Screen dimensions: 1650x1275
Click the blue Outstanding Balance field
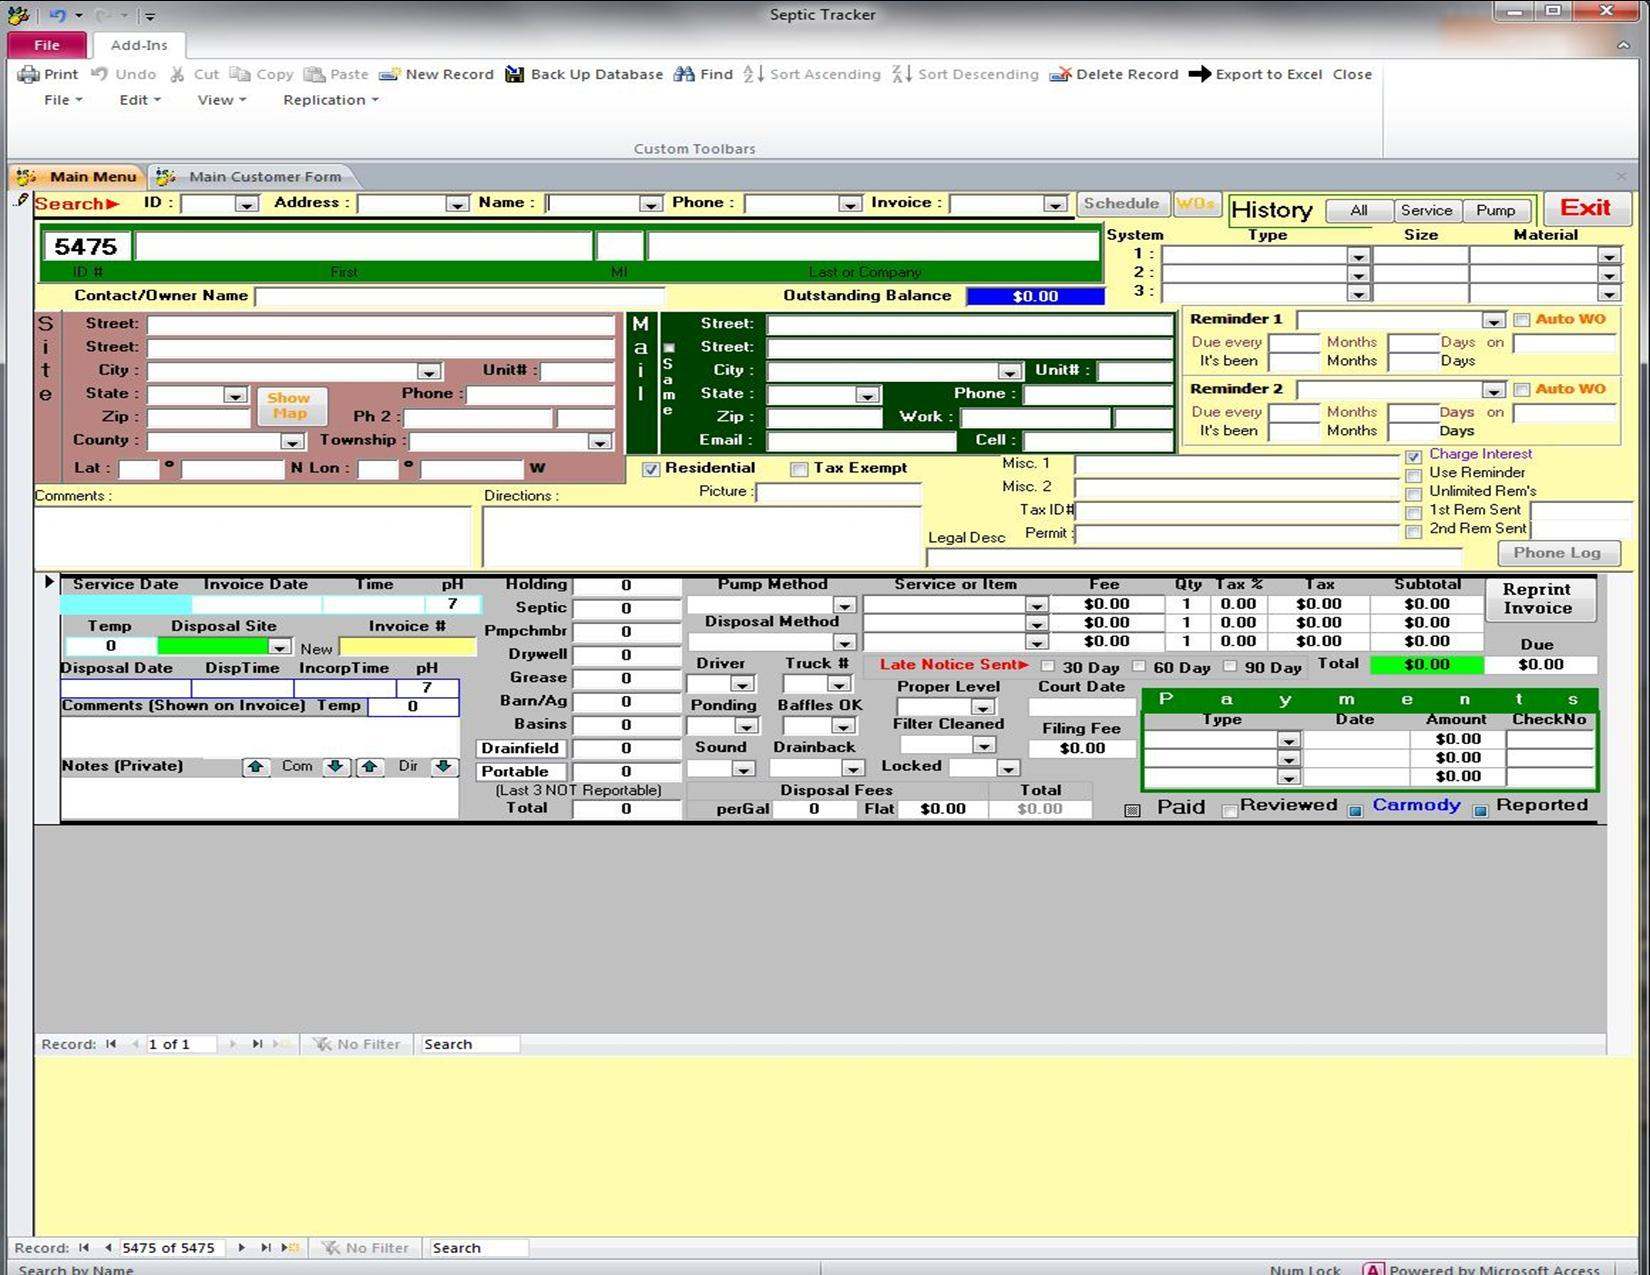[1035, 296]
